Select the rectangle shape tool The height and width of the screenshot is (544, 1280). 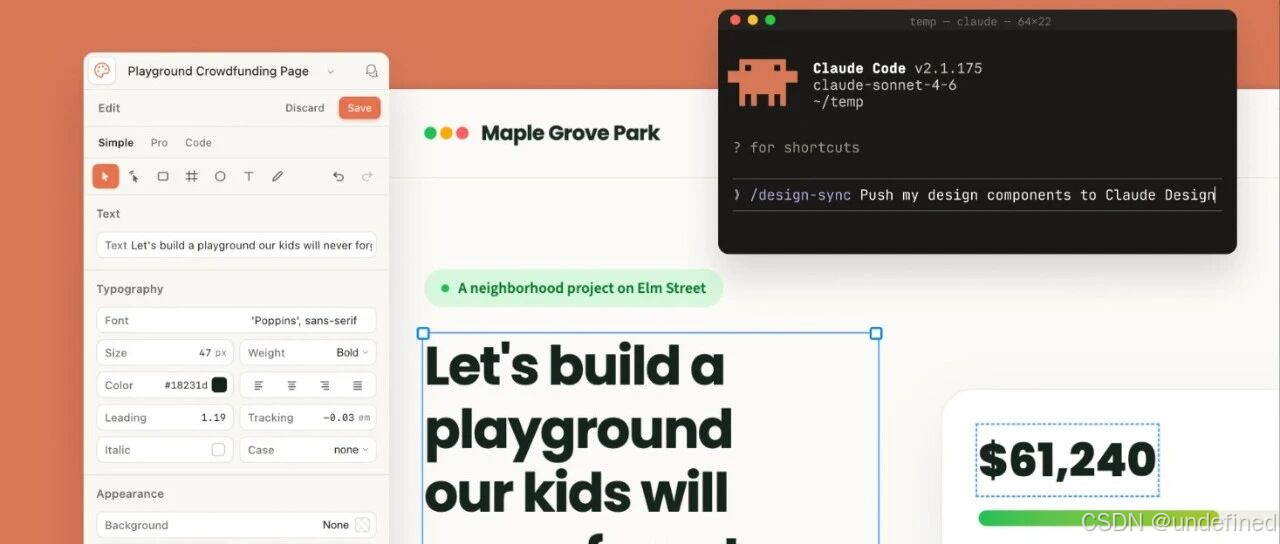163,176
